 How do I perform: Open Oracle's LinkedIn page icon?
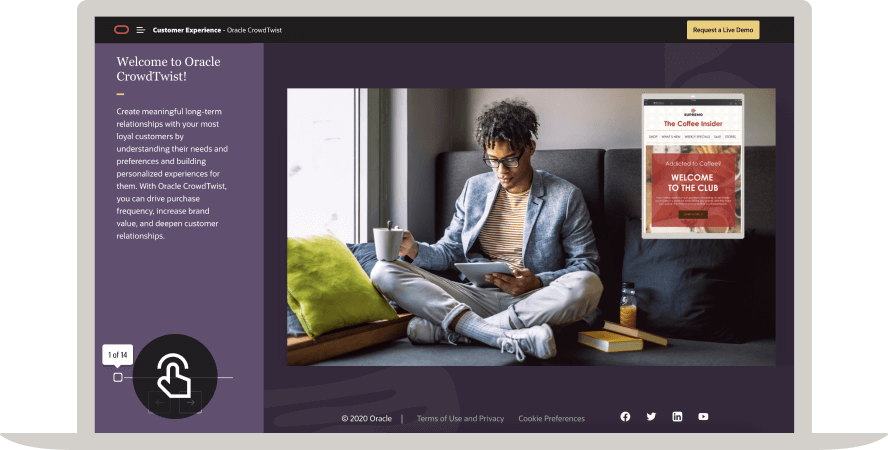677,417
